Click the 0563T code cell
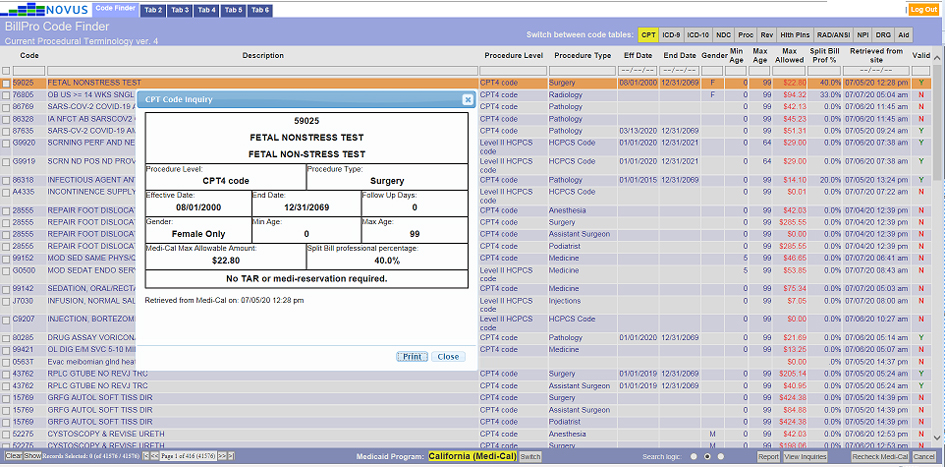Image resolution: width=945 pixels, height=467 pixels. (22, 362)
